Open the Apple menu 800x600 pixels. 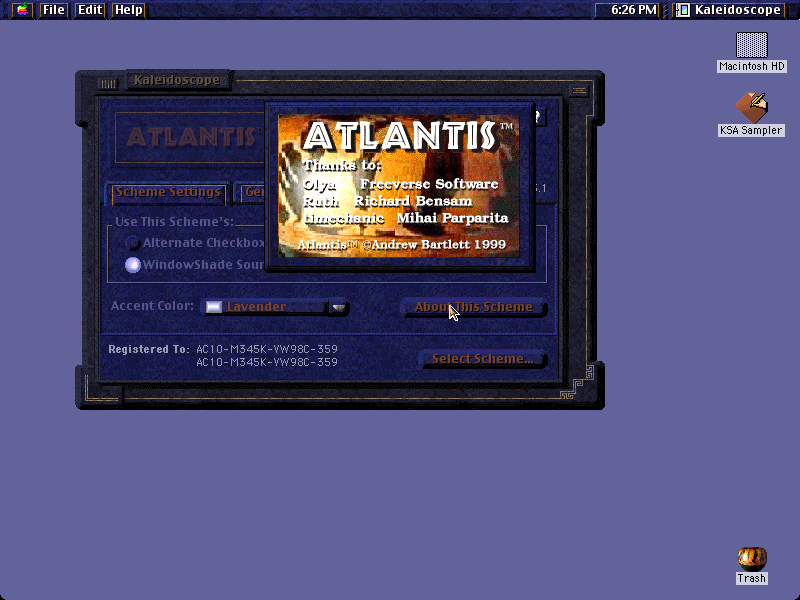click(22, 10)
